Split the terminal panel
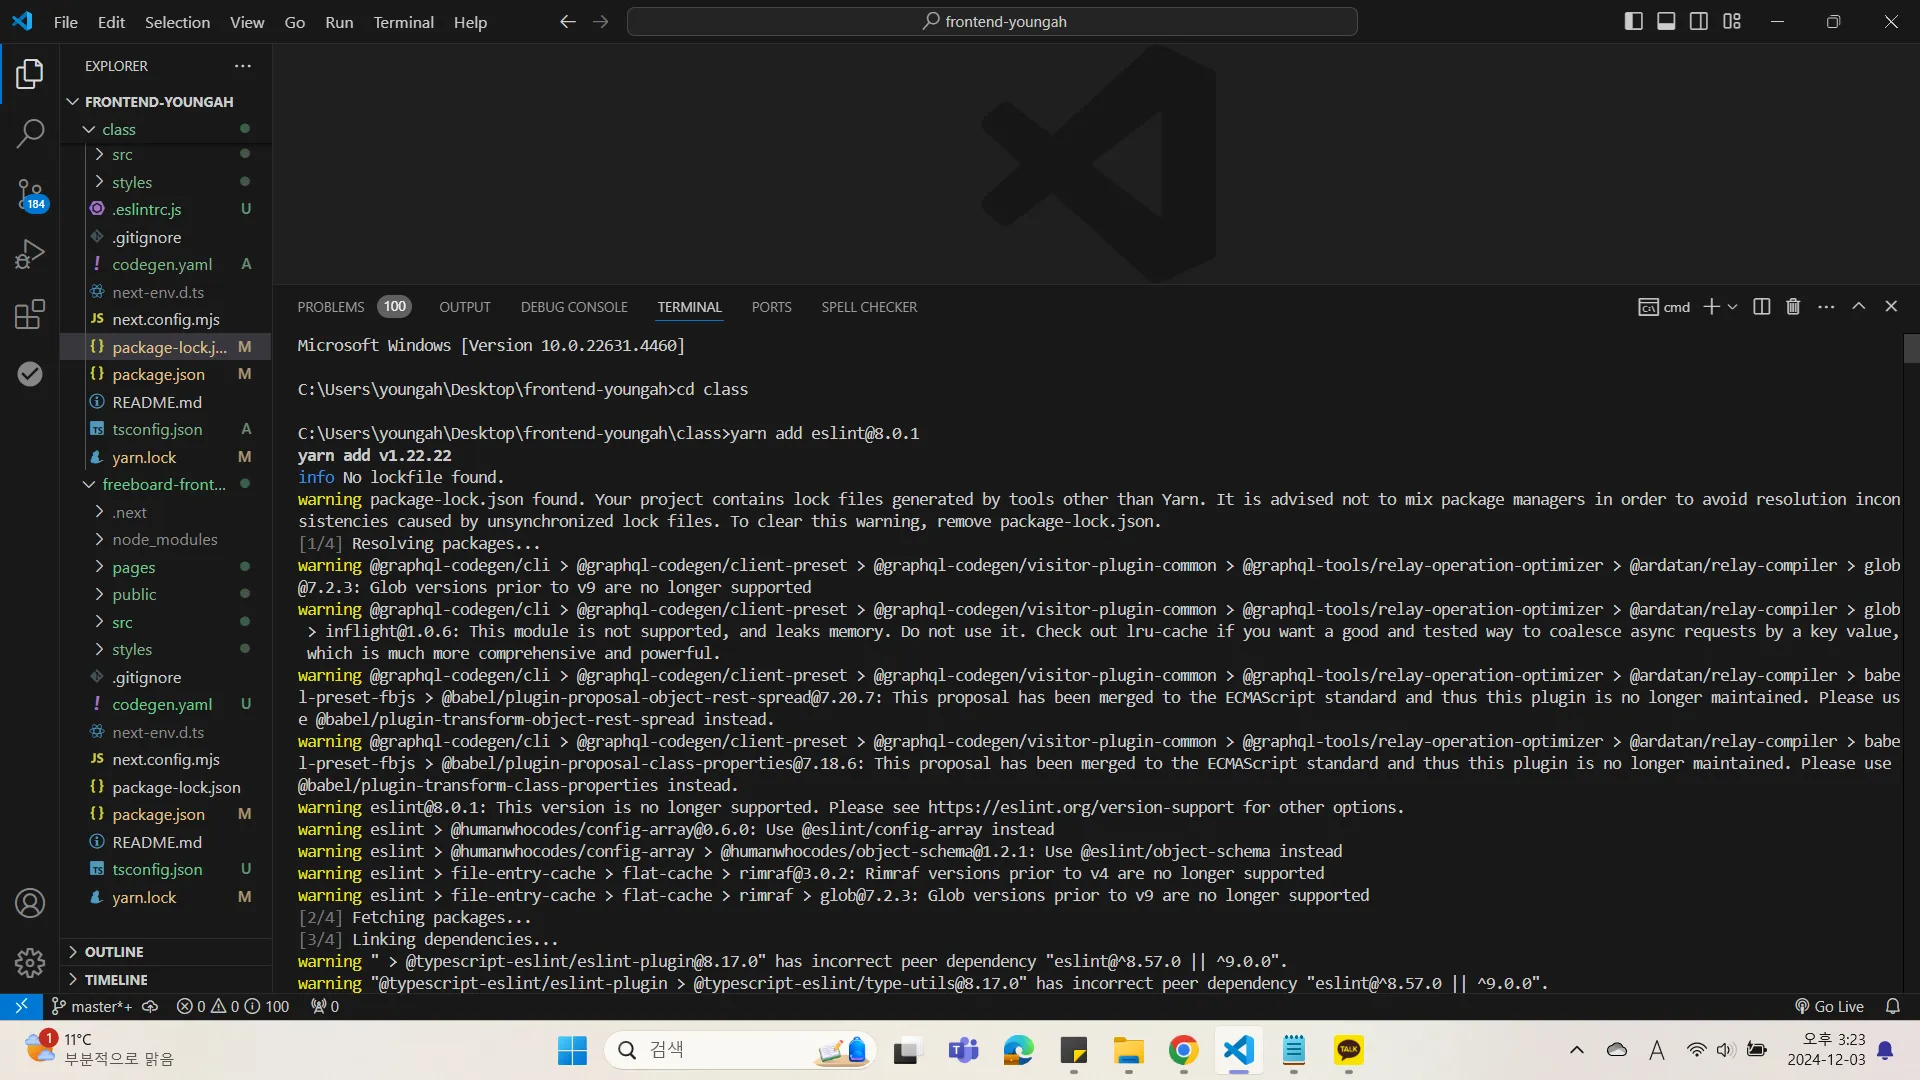The height and width of the screenshot is (1080, 1920). (x=1762, y=307)
